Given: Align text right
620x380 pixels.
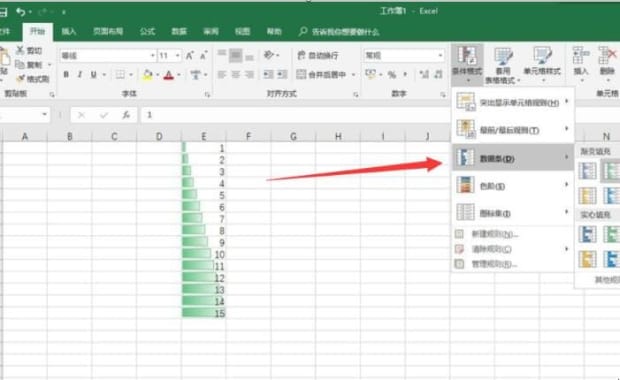Looking at the screenshot, I should 249,74.
